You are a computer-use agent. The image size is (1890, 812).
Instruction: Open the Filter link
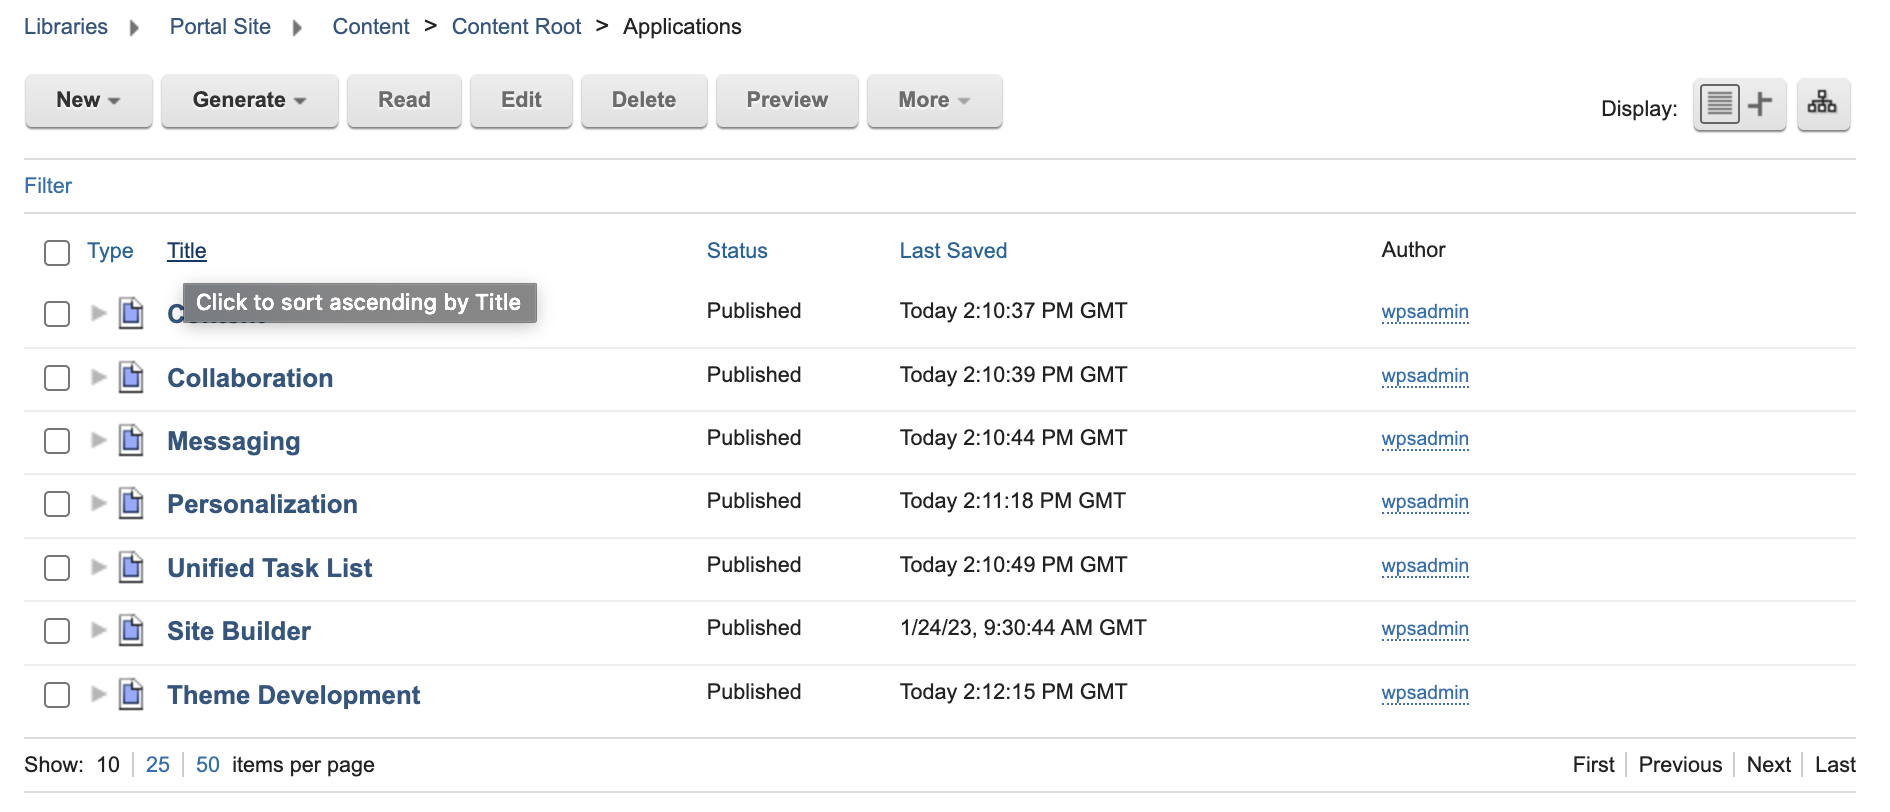pos(48,186)
